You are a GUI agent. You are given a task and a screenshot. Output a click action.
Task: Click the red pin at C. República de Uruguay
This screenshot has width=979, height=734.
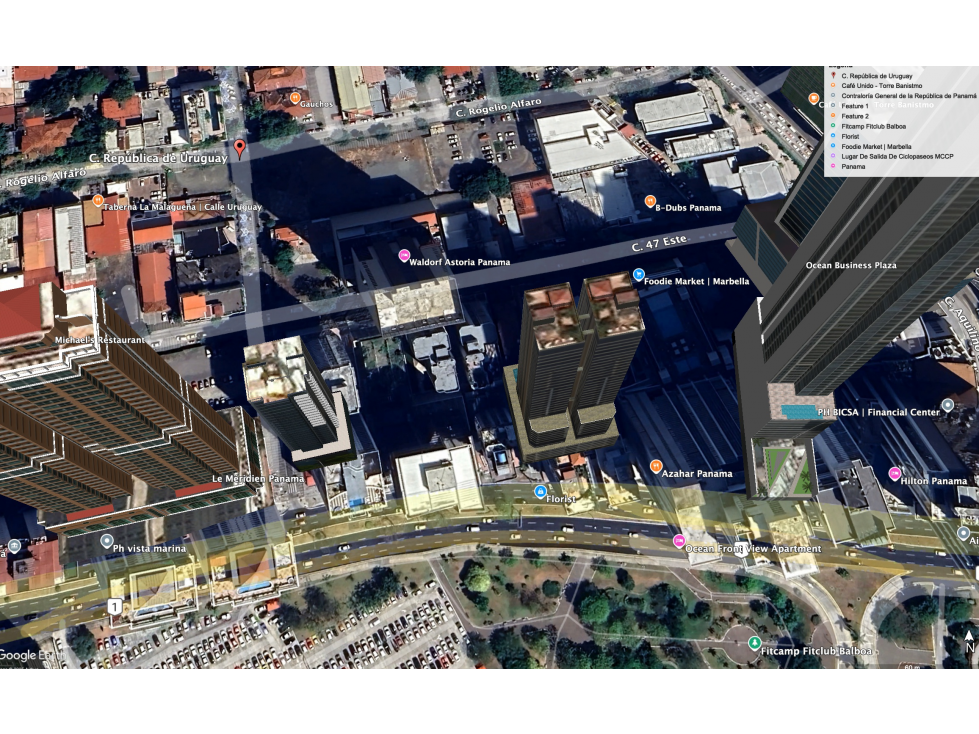(239, 149)
